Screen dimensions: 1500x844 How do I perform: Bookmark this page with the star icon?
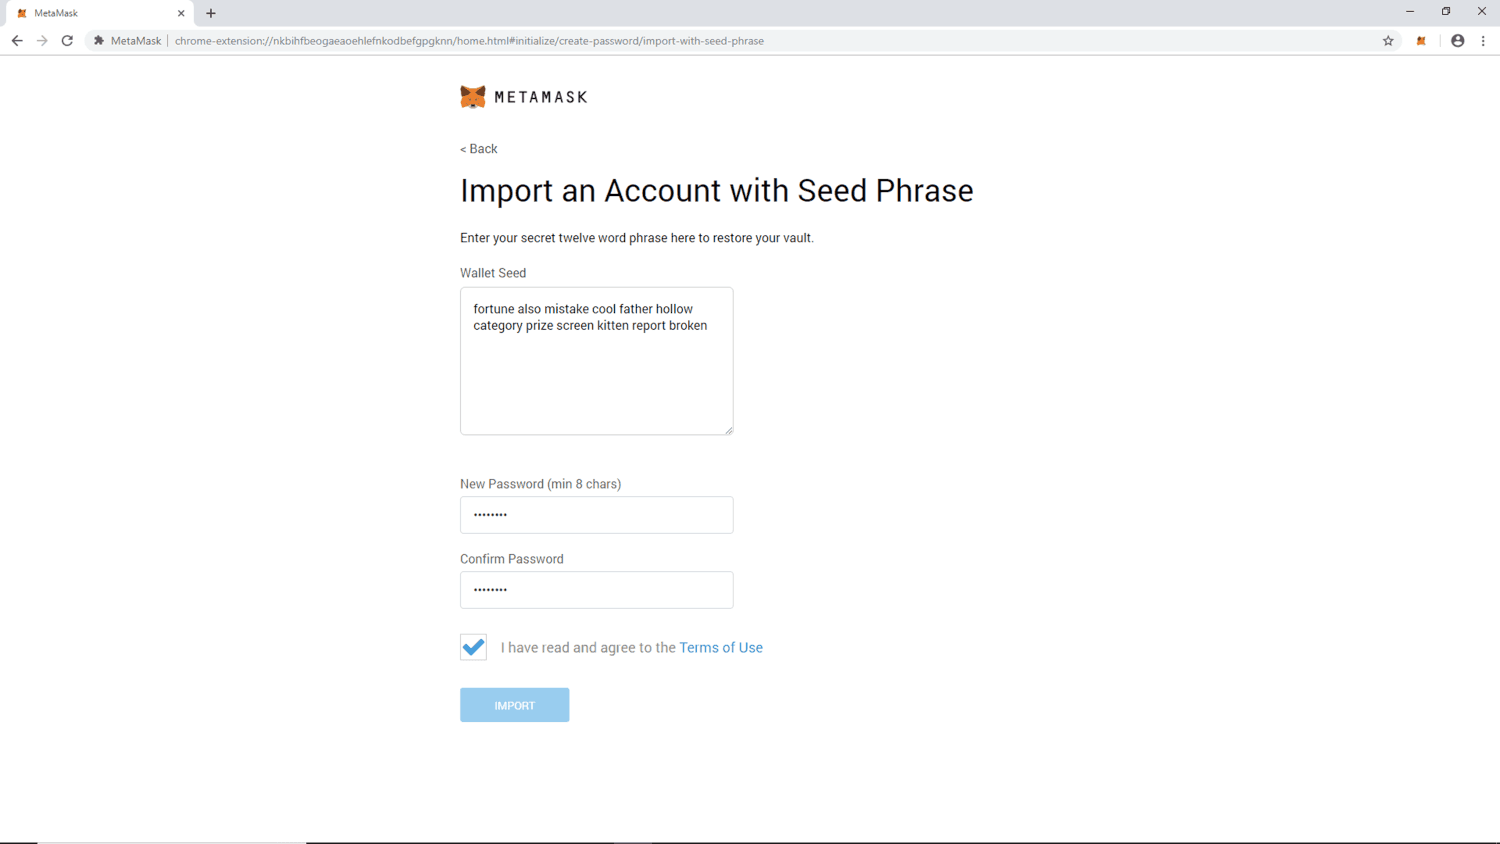coord(1388,41)
